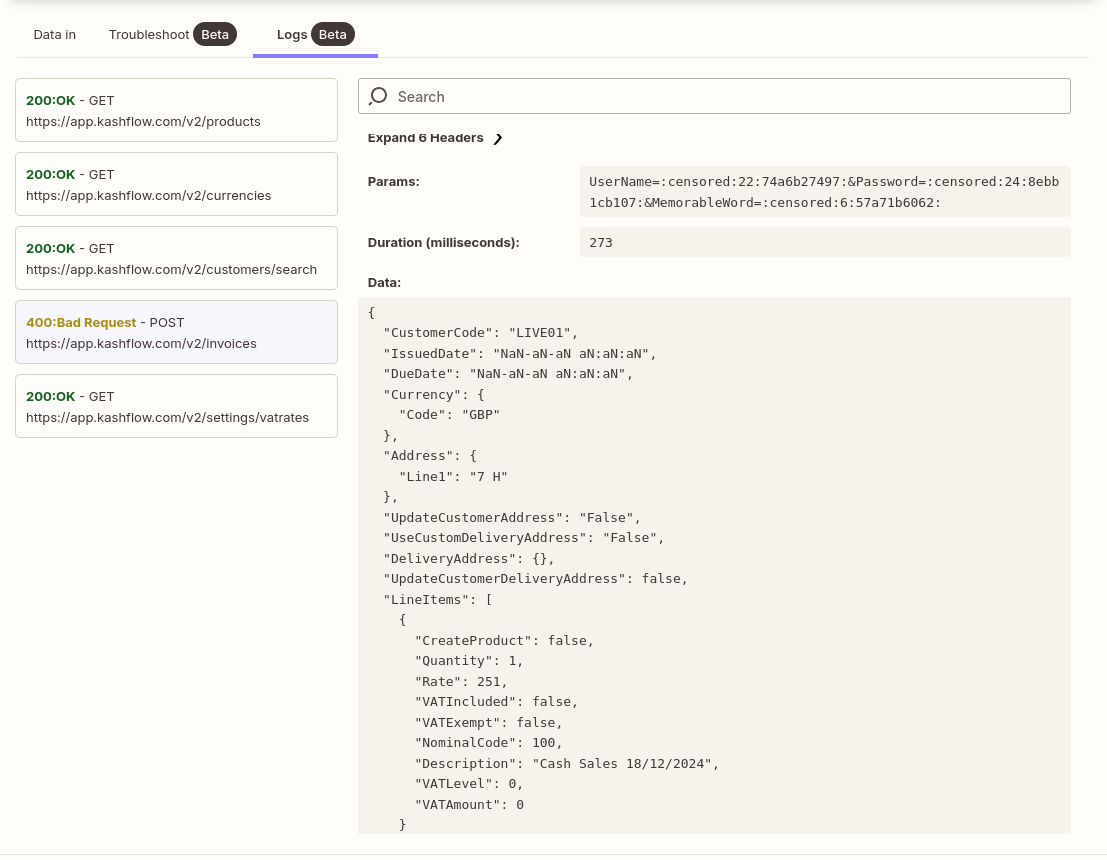
Task: Open the GET /v2/currencies log entry
Action: (176, 184)
